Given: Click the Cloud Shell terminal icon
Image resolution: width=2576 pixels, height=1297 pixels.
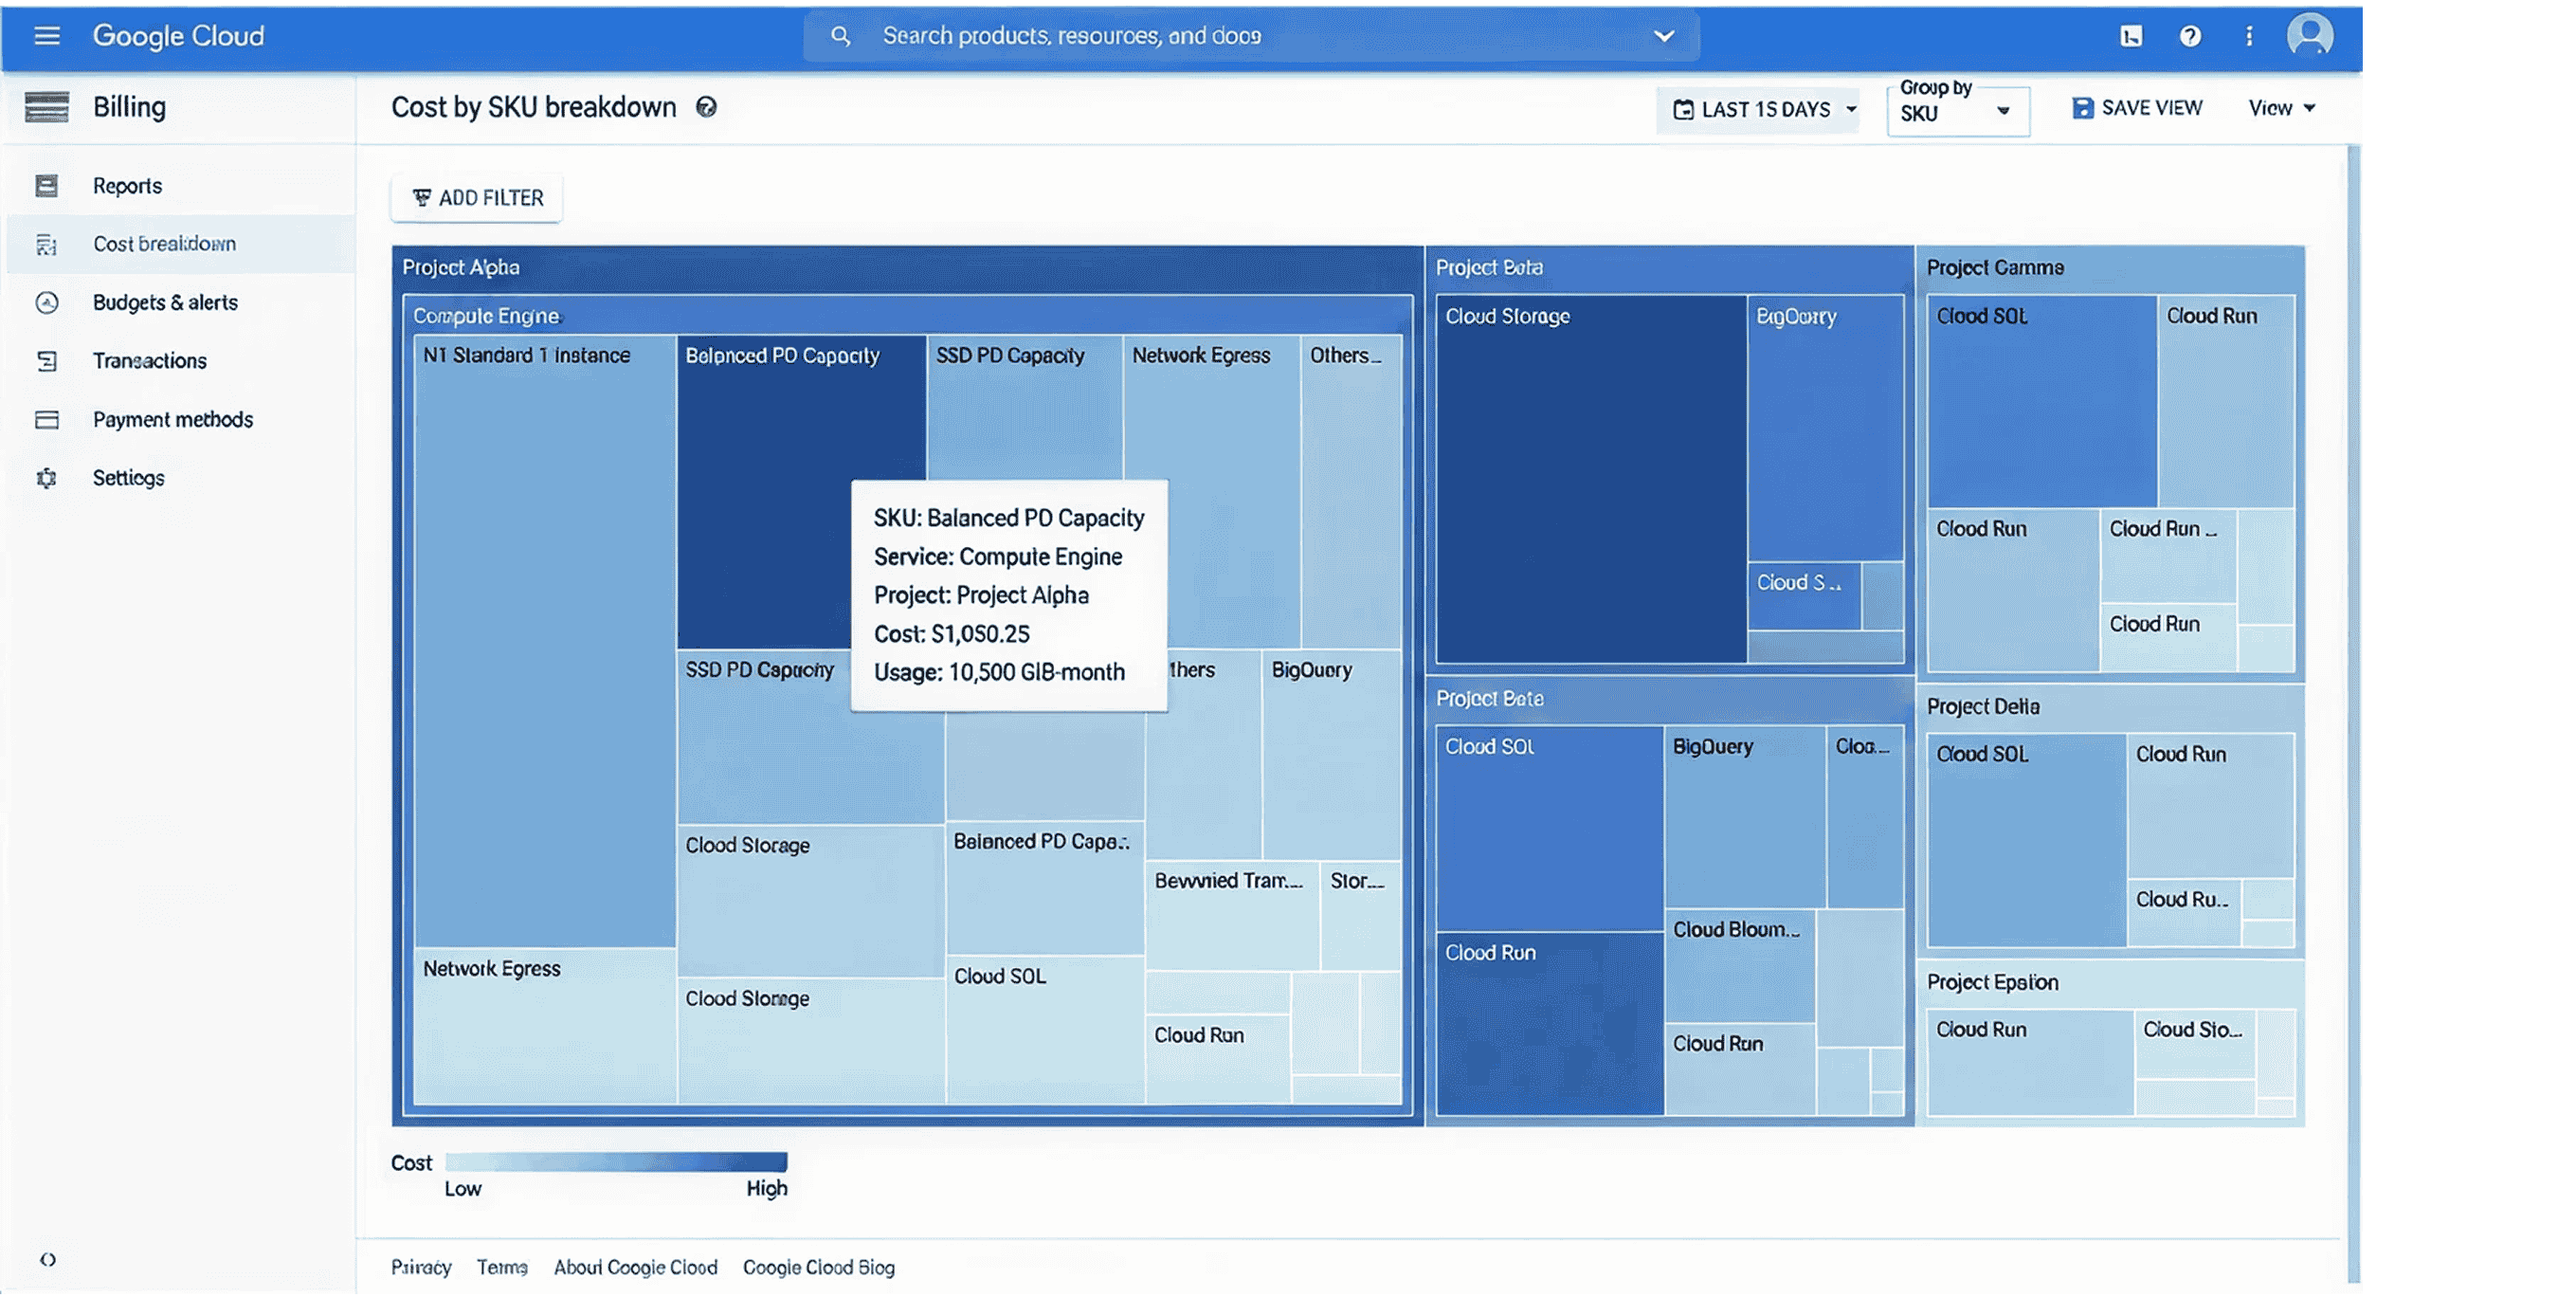Looking at the screenshot, I should (x=2131, y=36).
